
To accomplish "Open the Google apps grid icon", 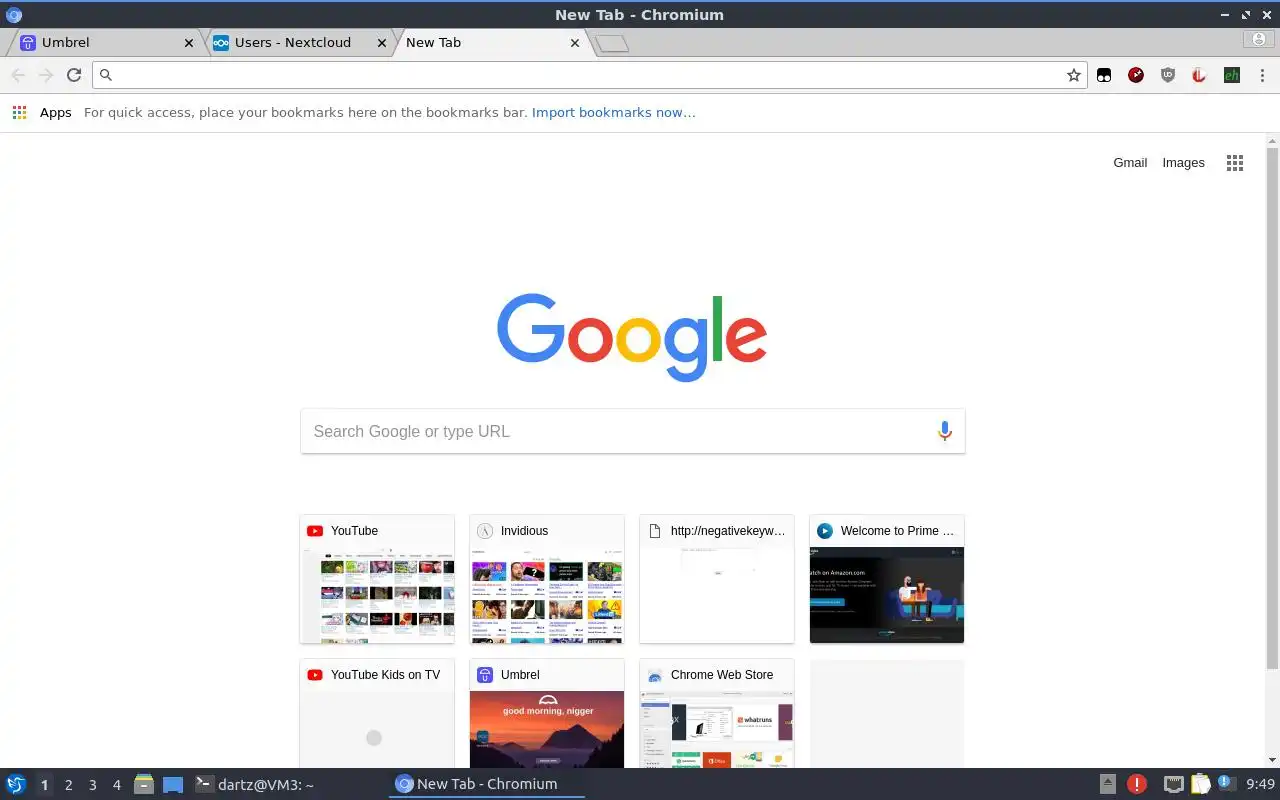I will [1235, 163].
